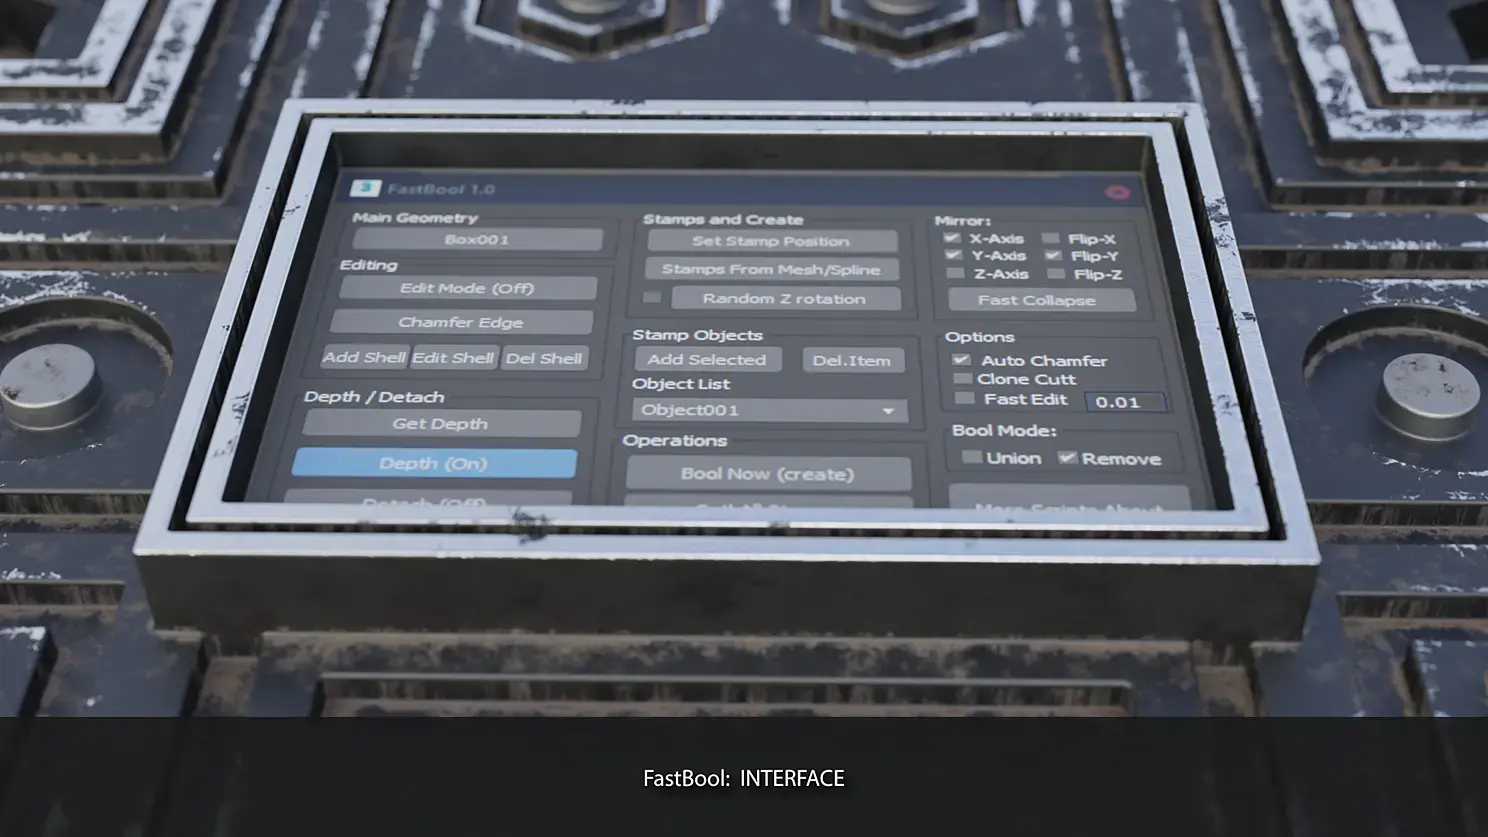Screen dimensions: 1488x837
Task: Click the FastBool 1.0 window title text
Action: coord(441,189)
